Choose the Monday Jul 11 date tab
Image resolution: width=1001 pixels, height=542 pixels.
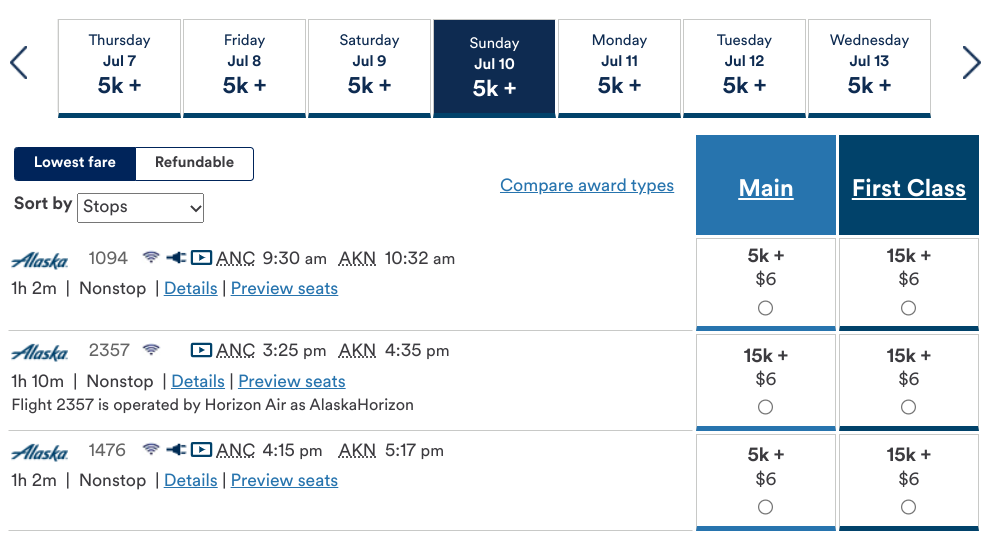coord(619,68)
